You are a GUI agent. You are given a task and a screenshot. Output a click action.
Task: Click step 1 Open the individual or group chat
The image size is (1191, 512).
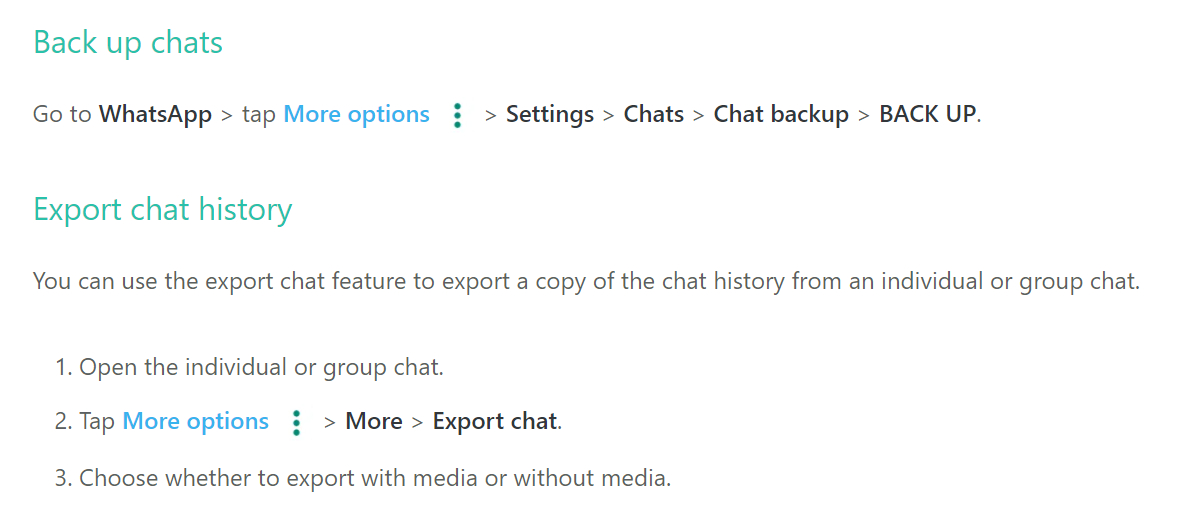pos(248,368)
